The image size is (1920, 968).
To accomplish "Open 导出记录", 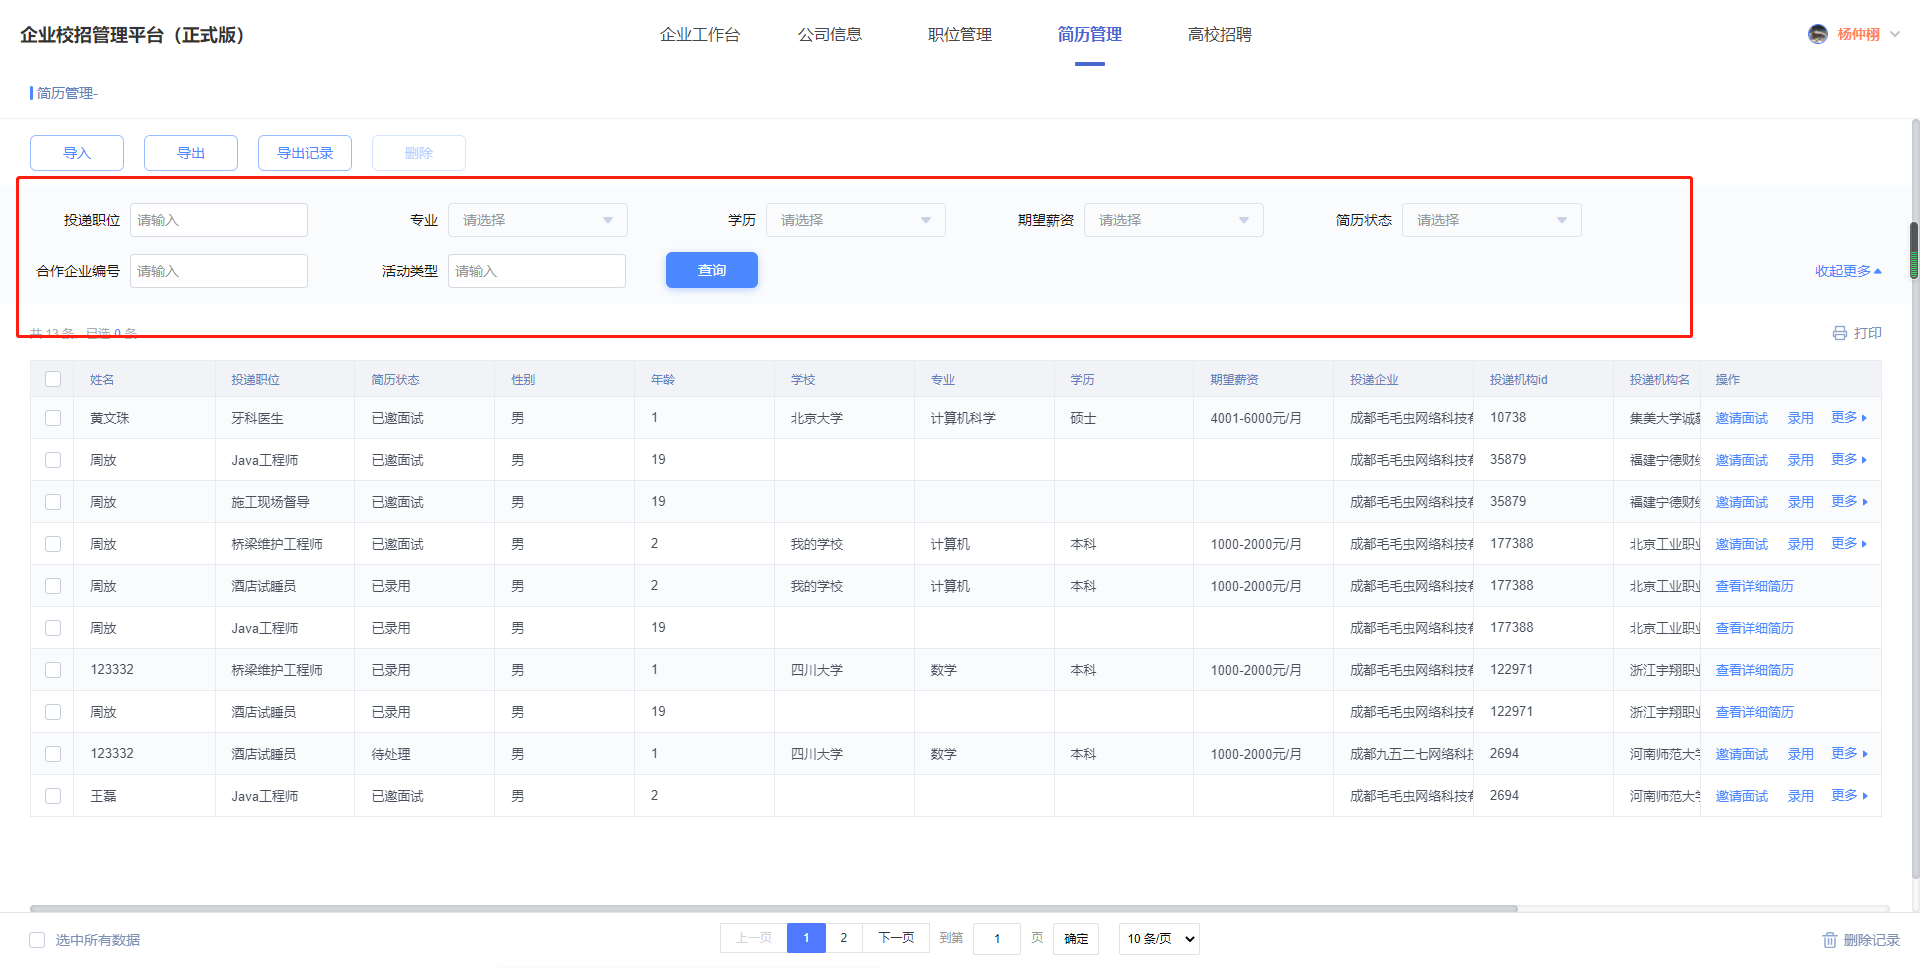I will (305, 153).
